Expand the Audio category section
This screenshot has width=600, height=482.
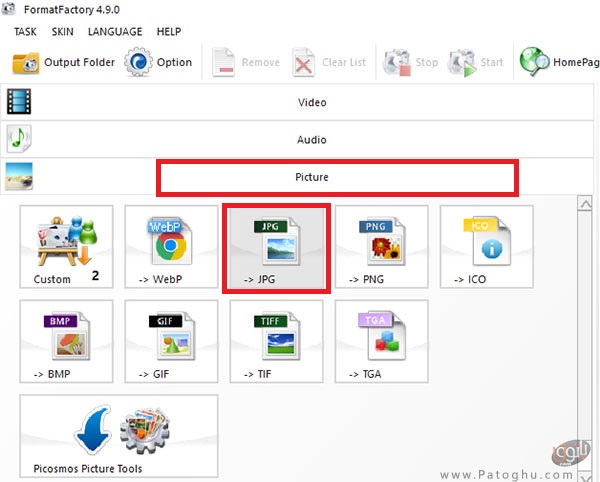(297, 140)
